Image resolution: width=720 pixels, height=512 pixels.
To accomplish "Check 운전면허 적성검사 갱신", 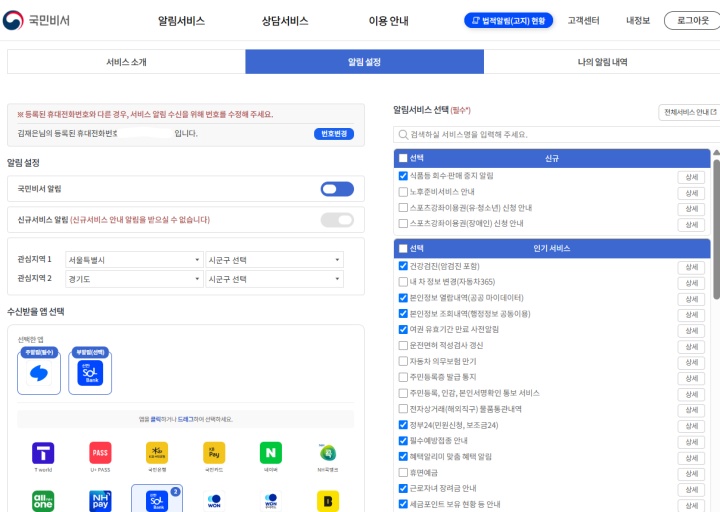I will tap(403, 345).
